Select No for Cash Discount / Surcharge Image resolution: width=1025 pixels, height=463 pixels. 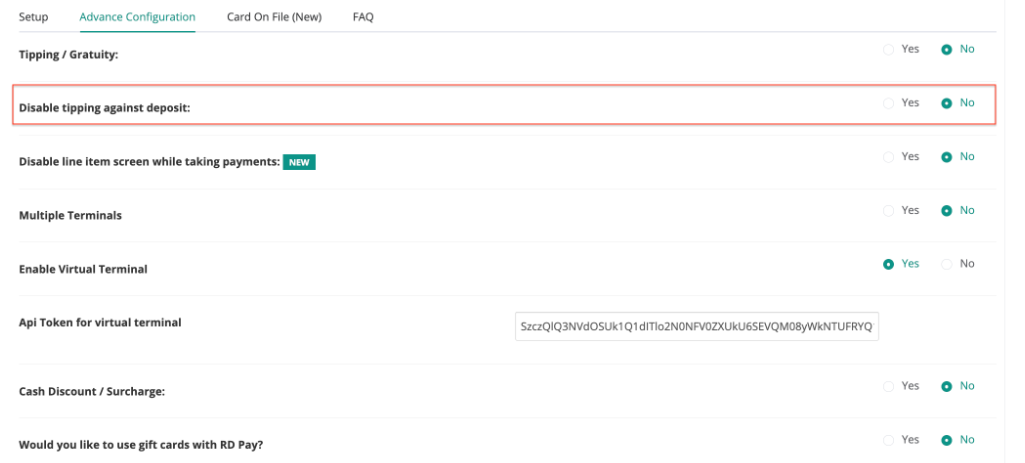[x=946, y=386]
